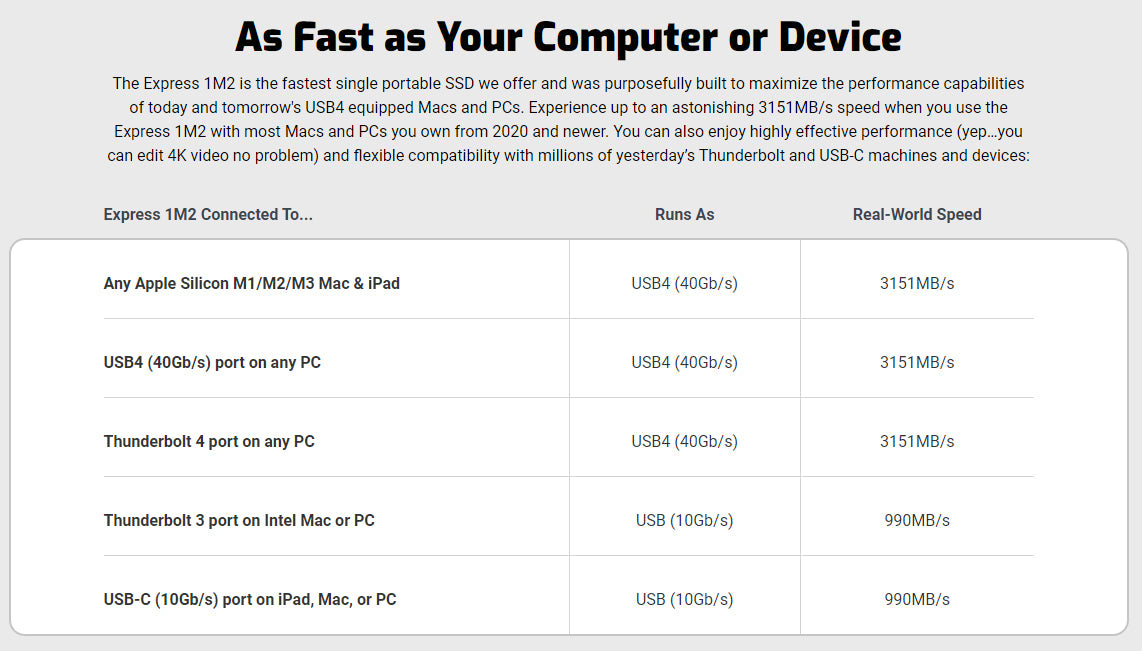Viewport: 1142px width, 651px height.
Task: Select the "Express 1M2 Connected To..." column header
Action: (x=208, y=214)
